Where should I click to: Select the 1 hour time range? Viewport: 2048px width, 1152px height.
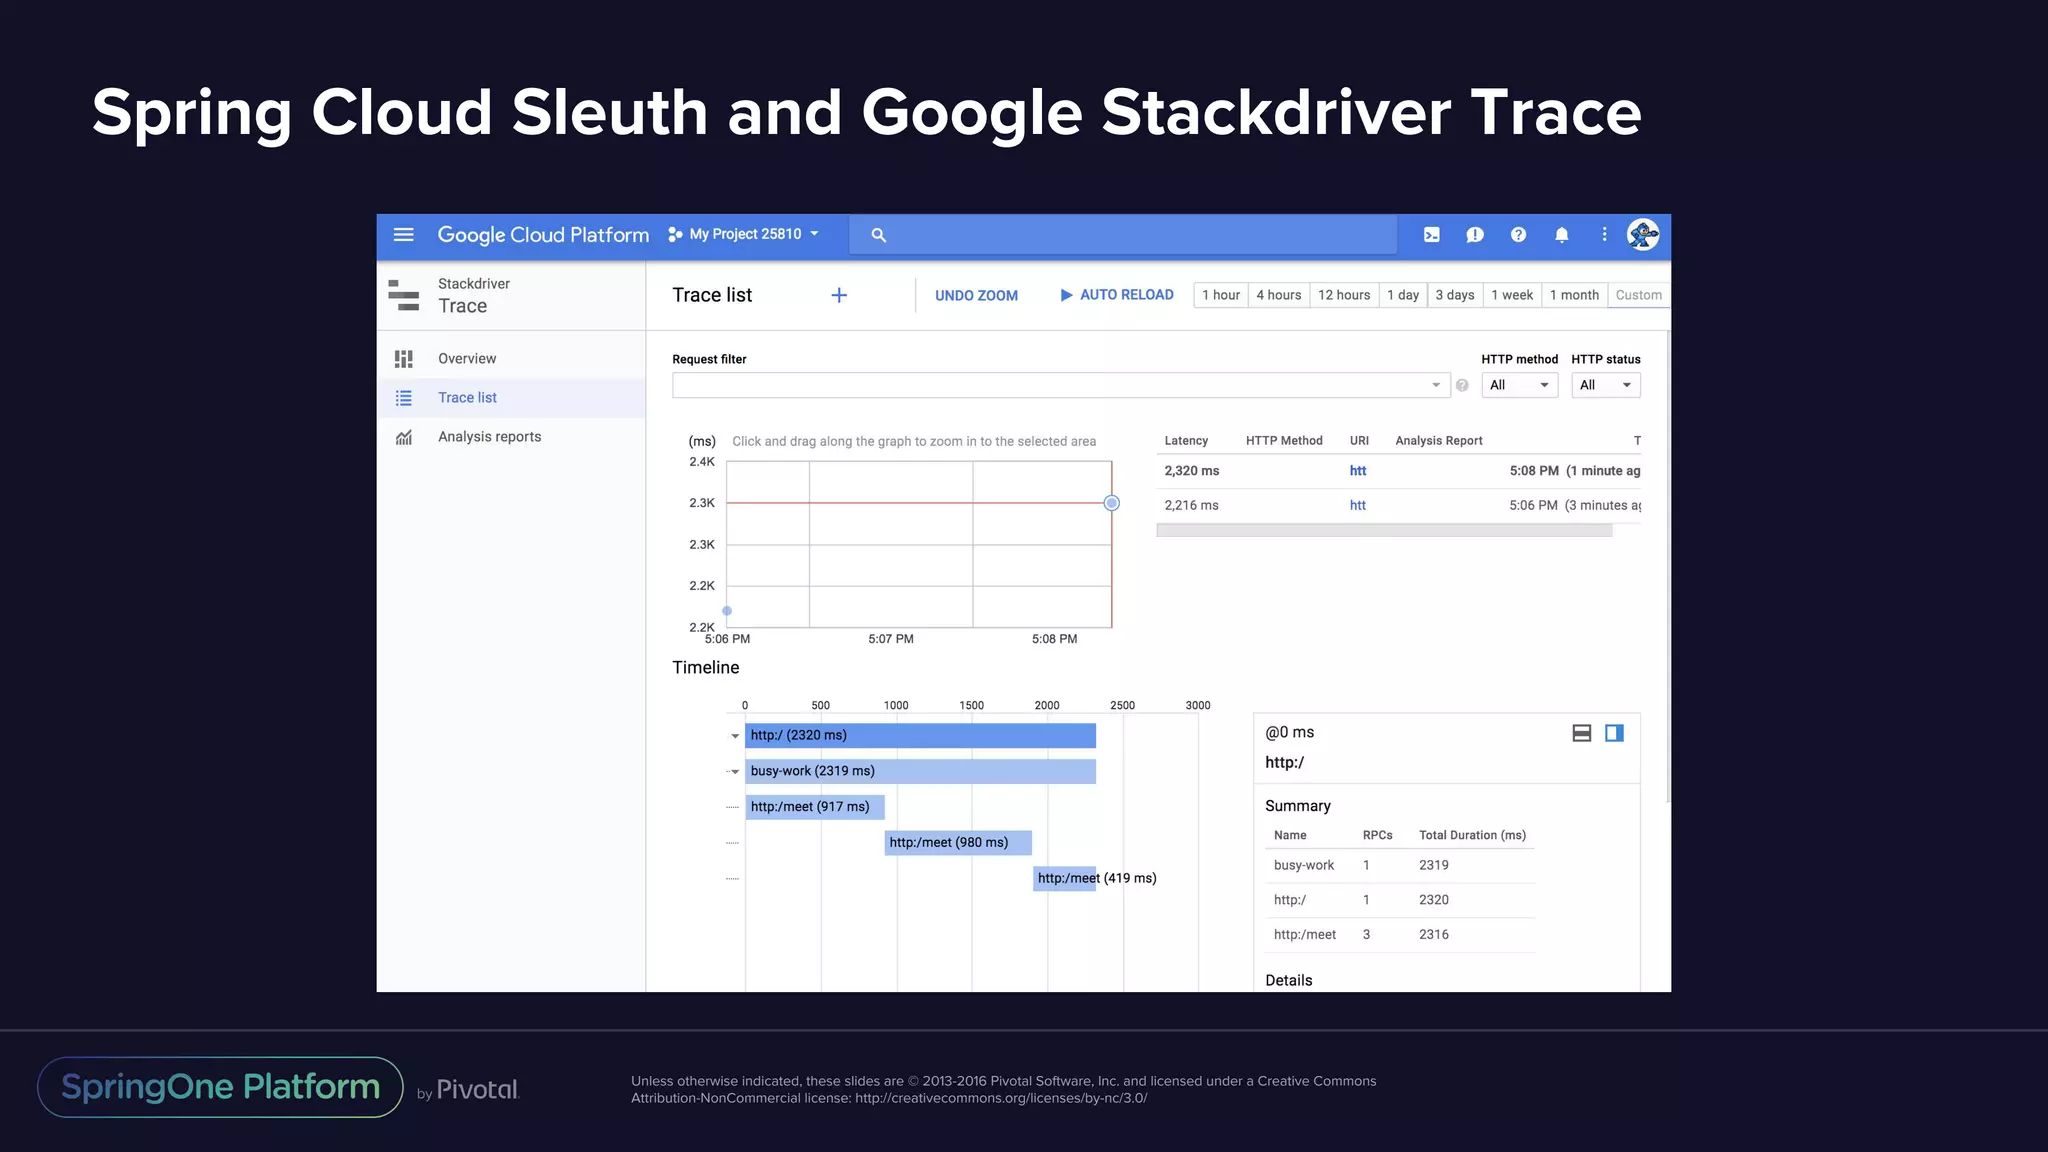click(1221, 295)
